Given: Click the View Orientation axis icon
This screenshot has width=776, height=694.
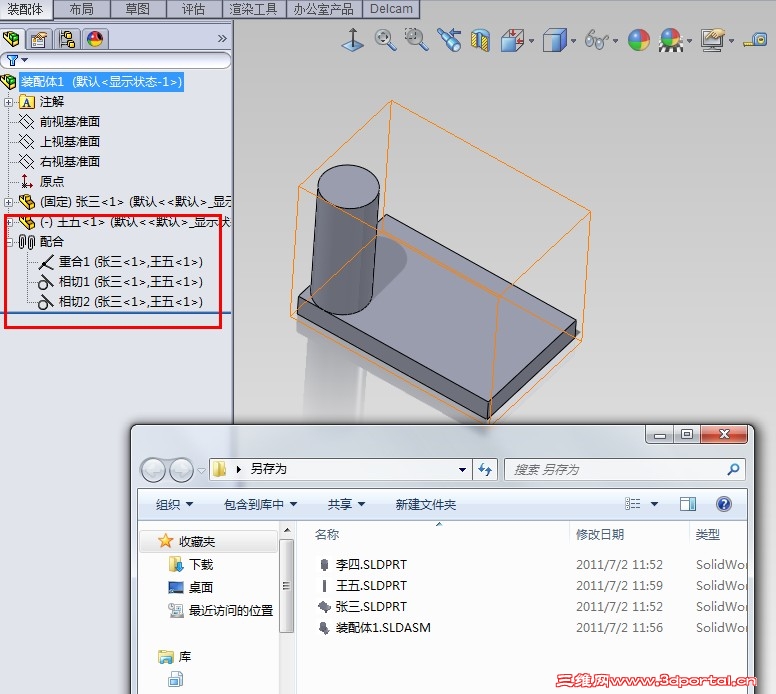Looking at the screenshot, I should 353,40.
